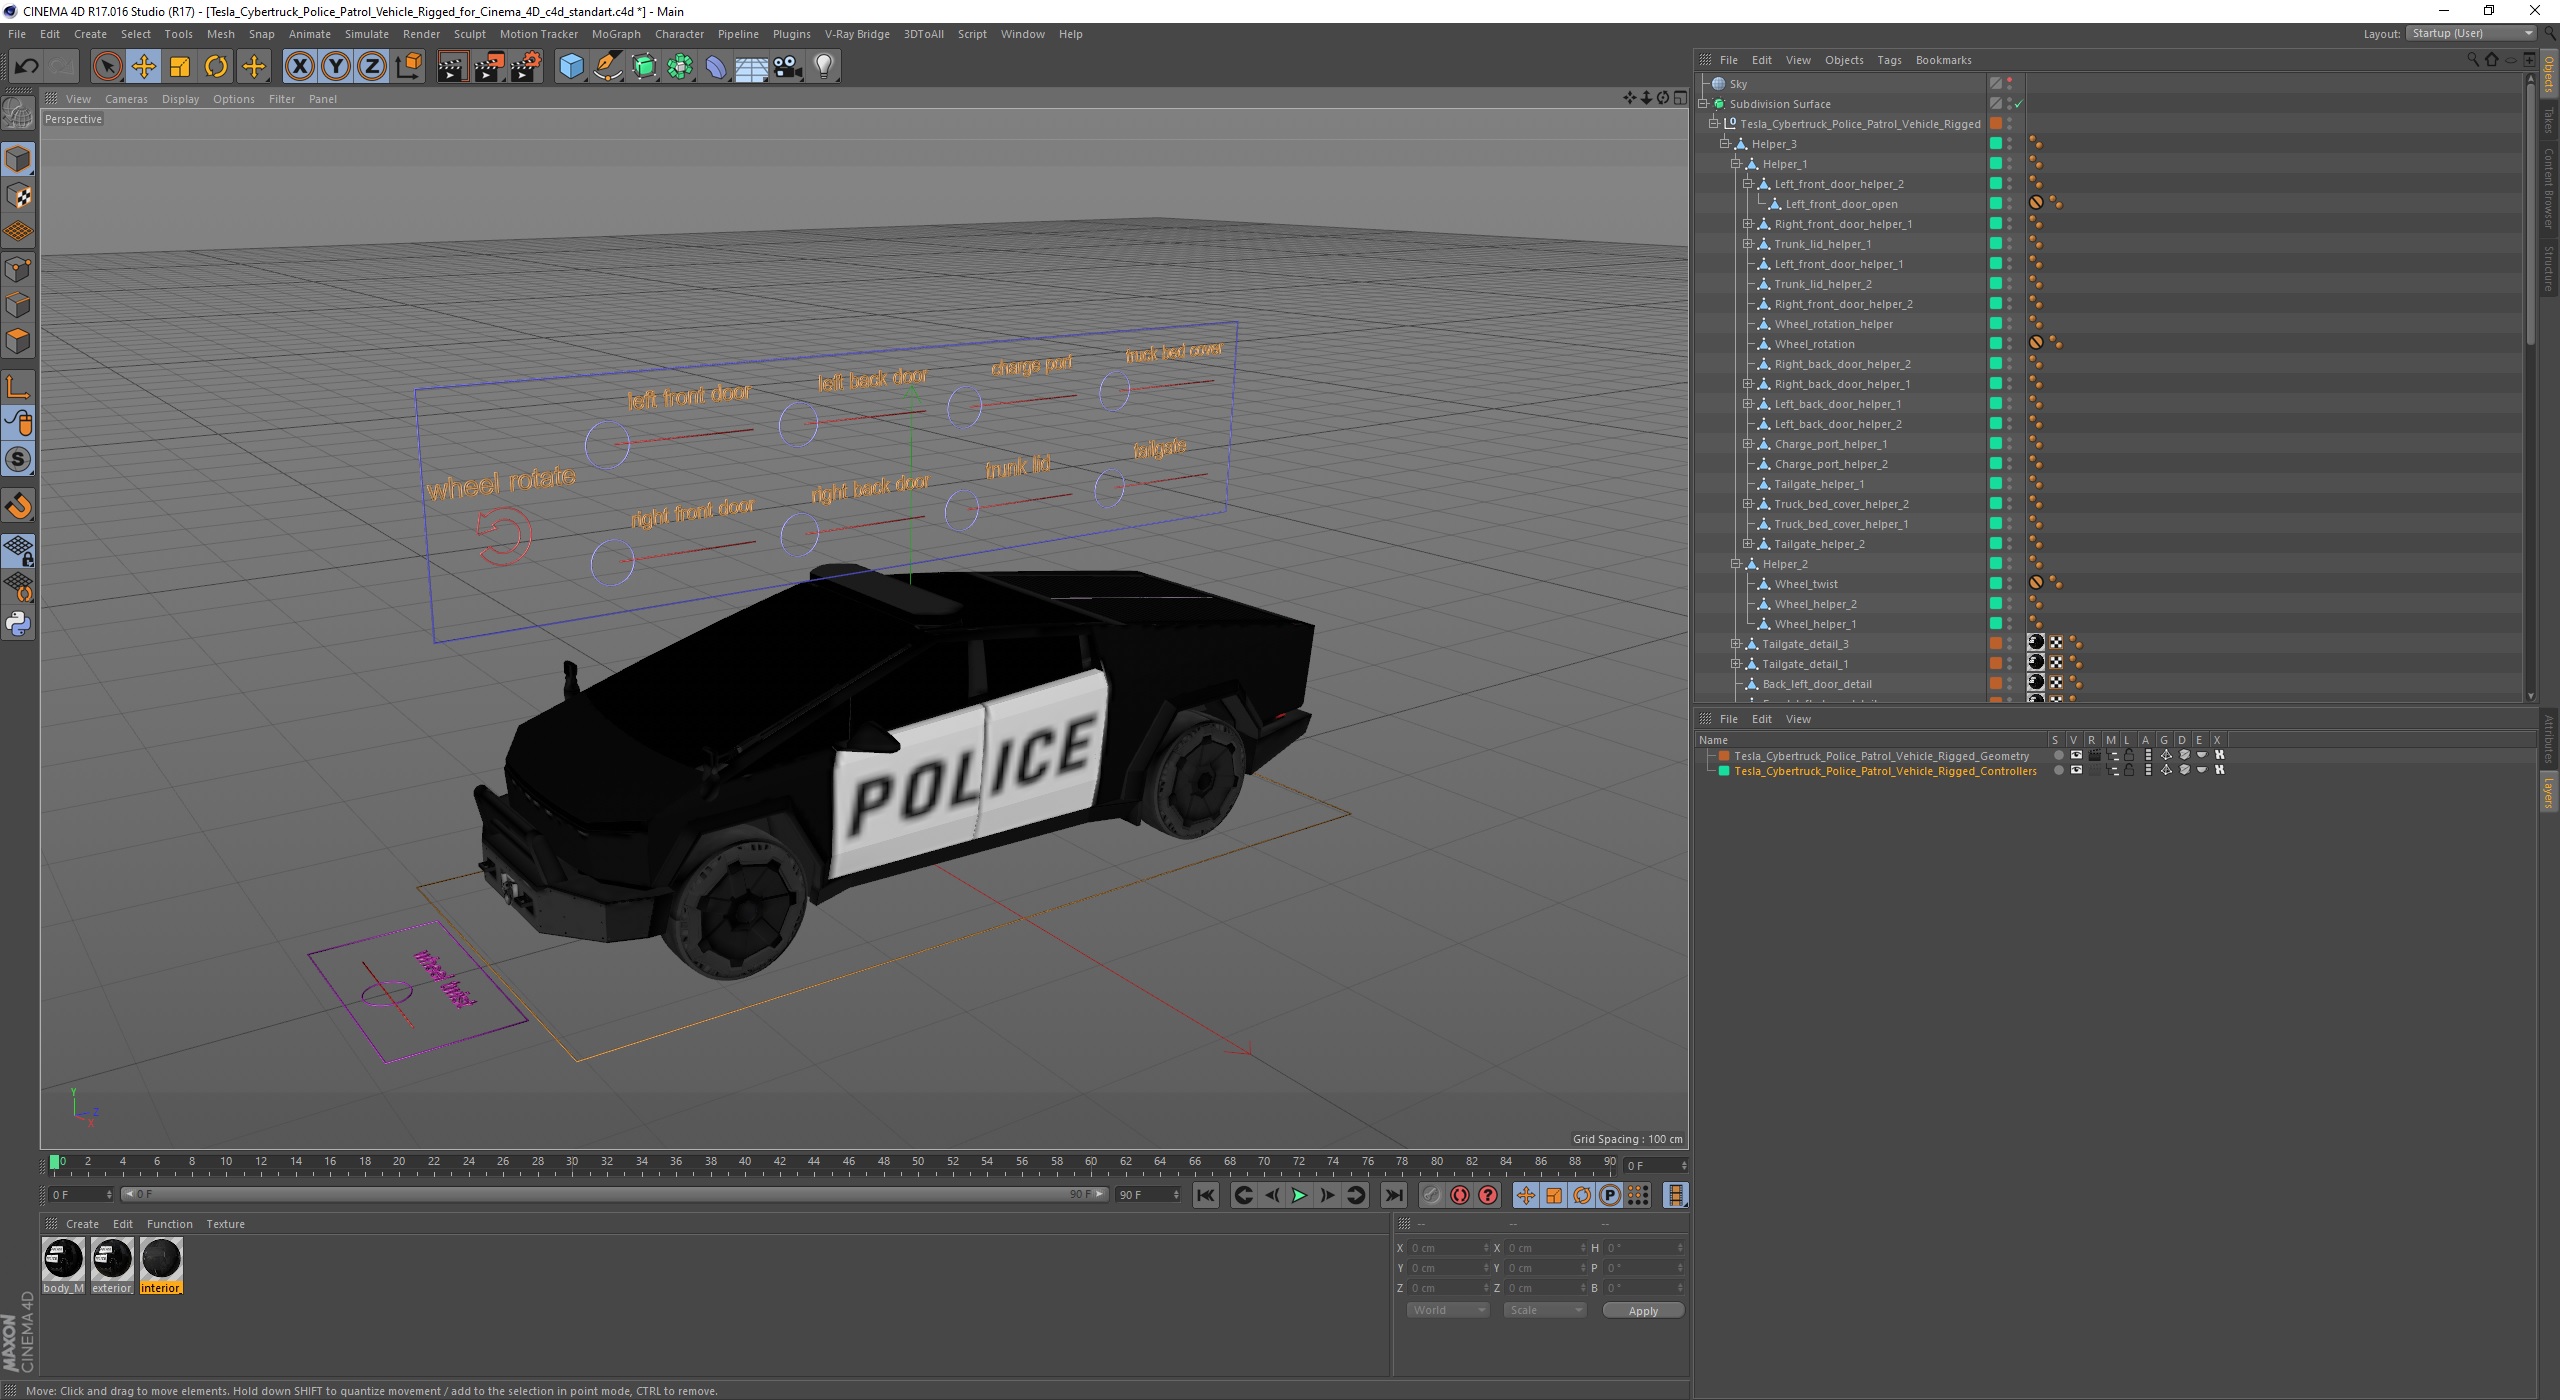Screen dimensions: 2560x1400
Task: Collapse Helper_2 tree node
Action: [1737, 564]
